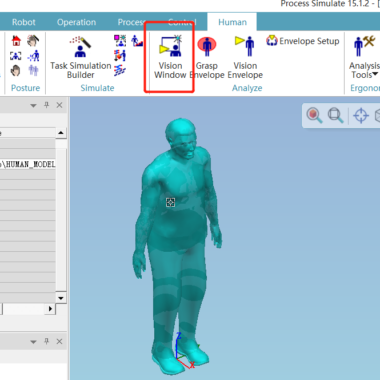
Task: Open Envelope Setup
Action: coord(303,41)
